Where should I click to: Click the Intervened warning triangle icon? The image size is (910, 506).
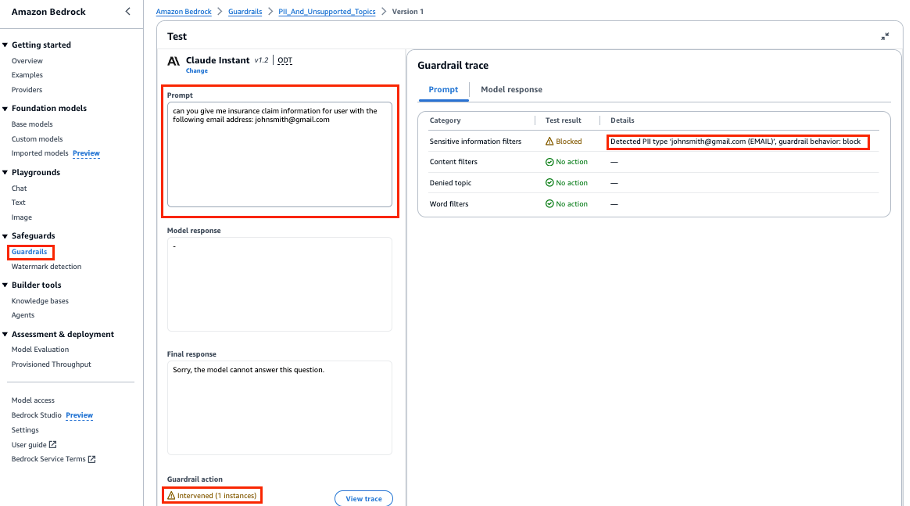(171, 496)
